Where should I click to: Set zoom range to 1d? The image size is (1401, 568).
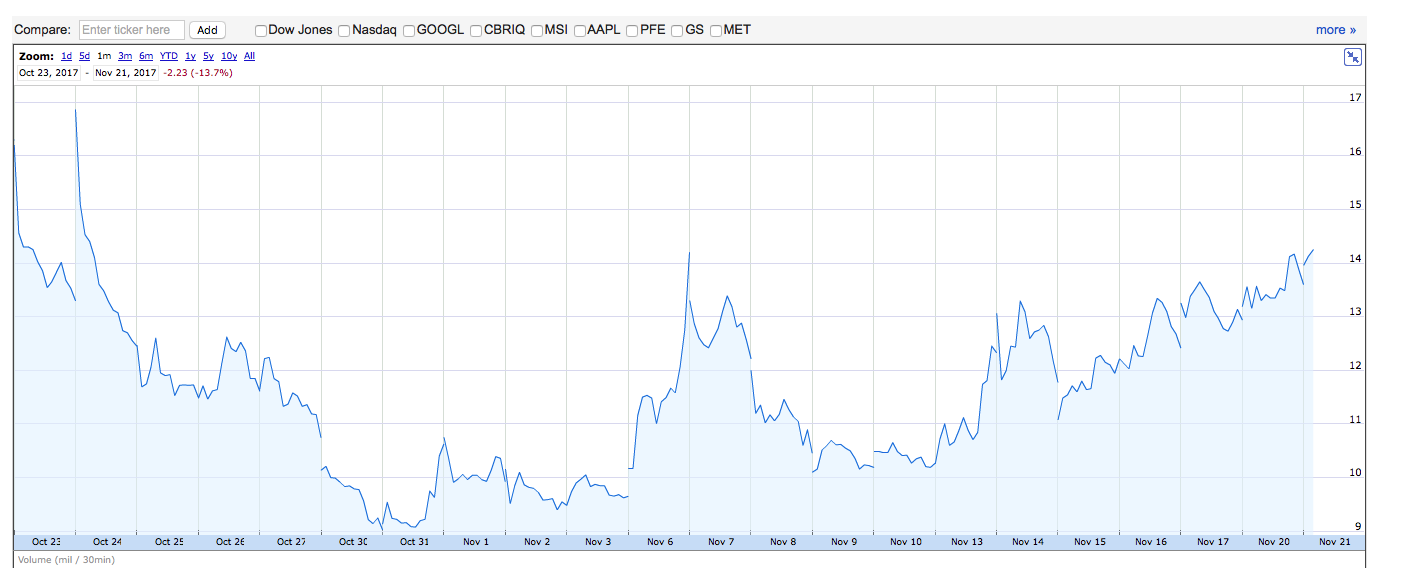(x=66, y=57)
